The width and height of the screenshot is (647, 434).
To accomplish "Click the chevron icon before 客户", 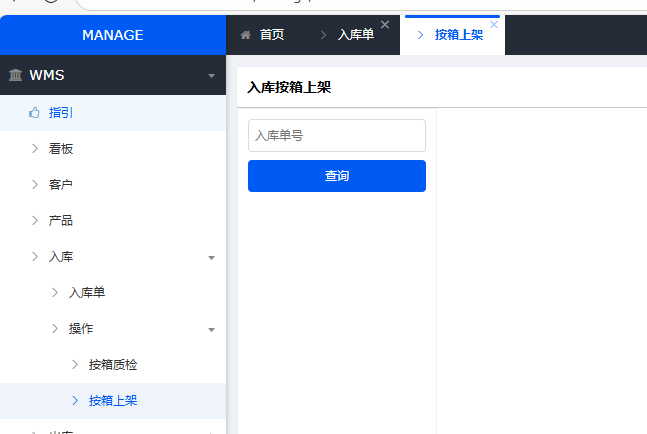I will click(35, 185).
